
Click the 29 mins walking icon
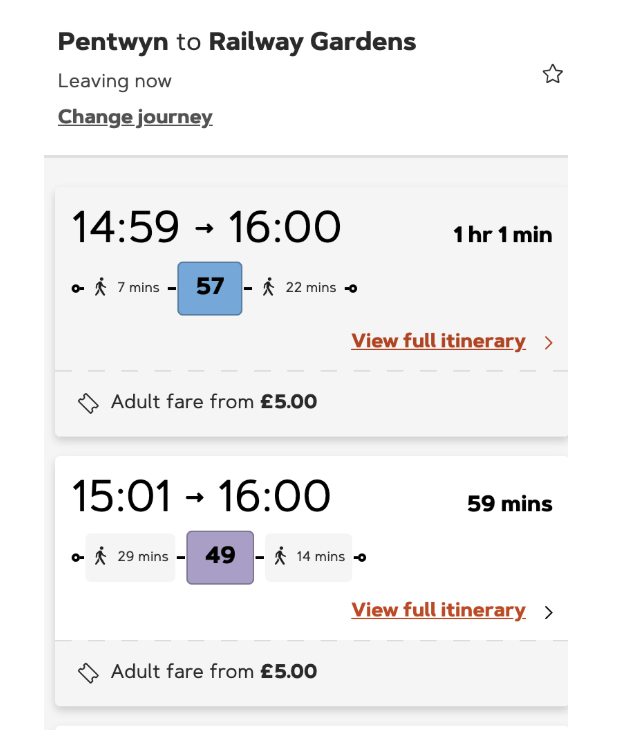click(100, 557)
